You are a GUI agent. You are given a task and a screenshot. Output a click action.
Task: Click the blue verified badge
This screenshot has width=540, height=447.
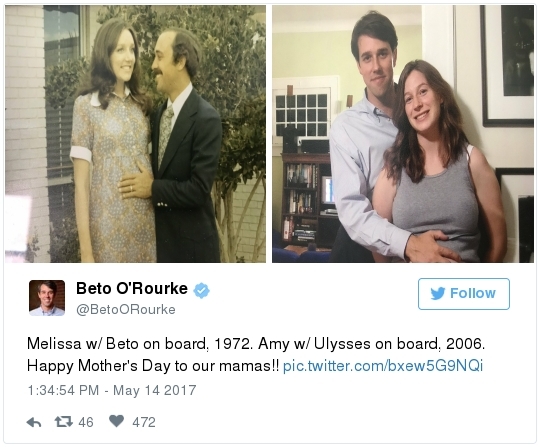pos(201,290)
